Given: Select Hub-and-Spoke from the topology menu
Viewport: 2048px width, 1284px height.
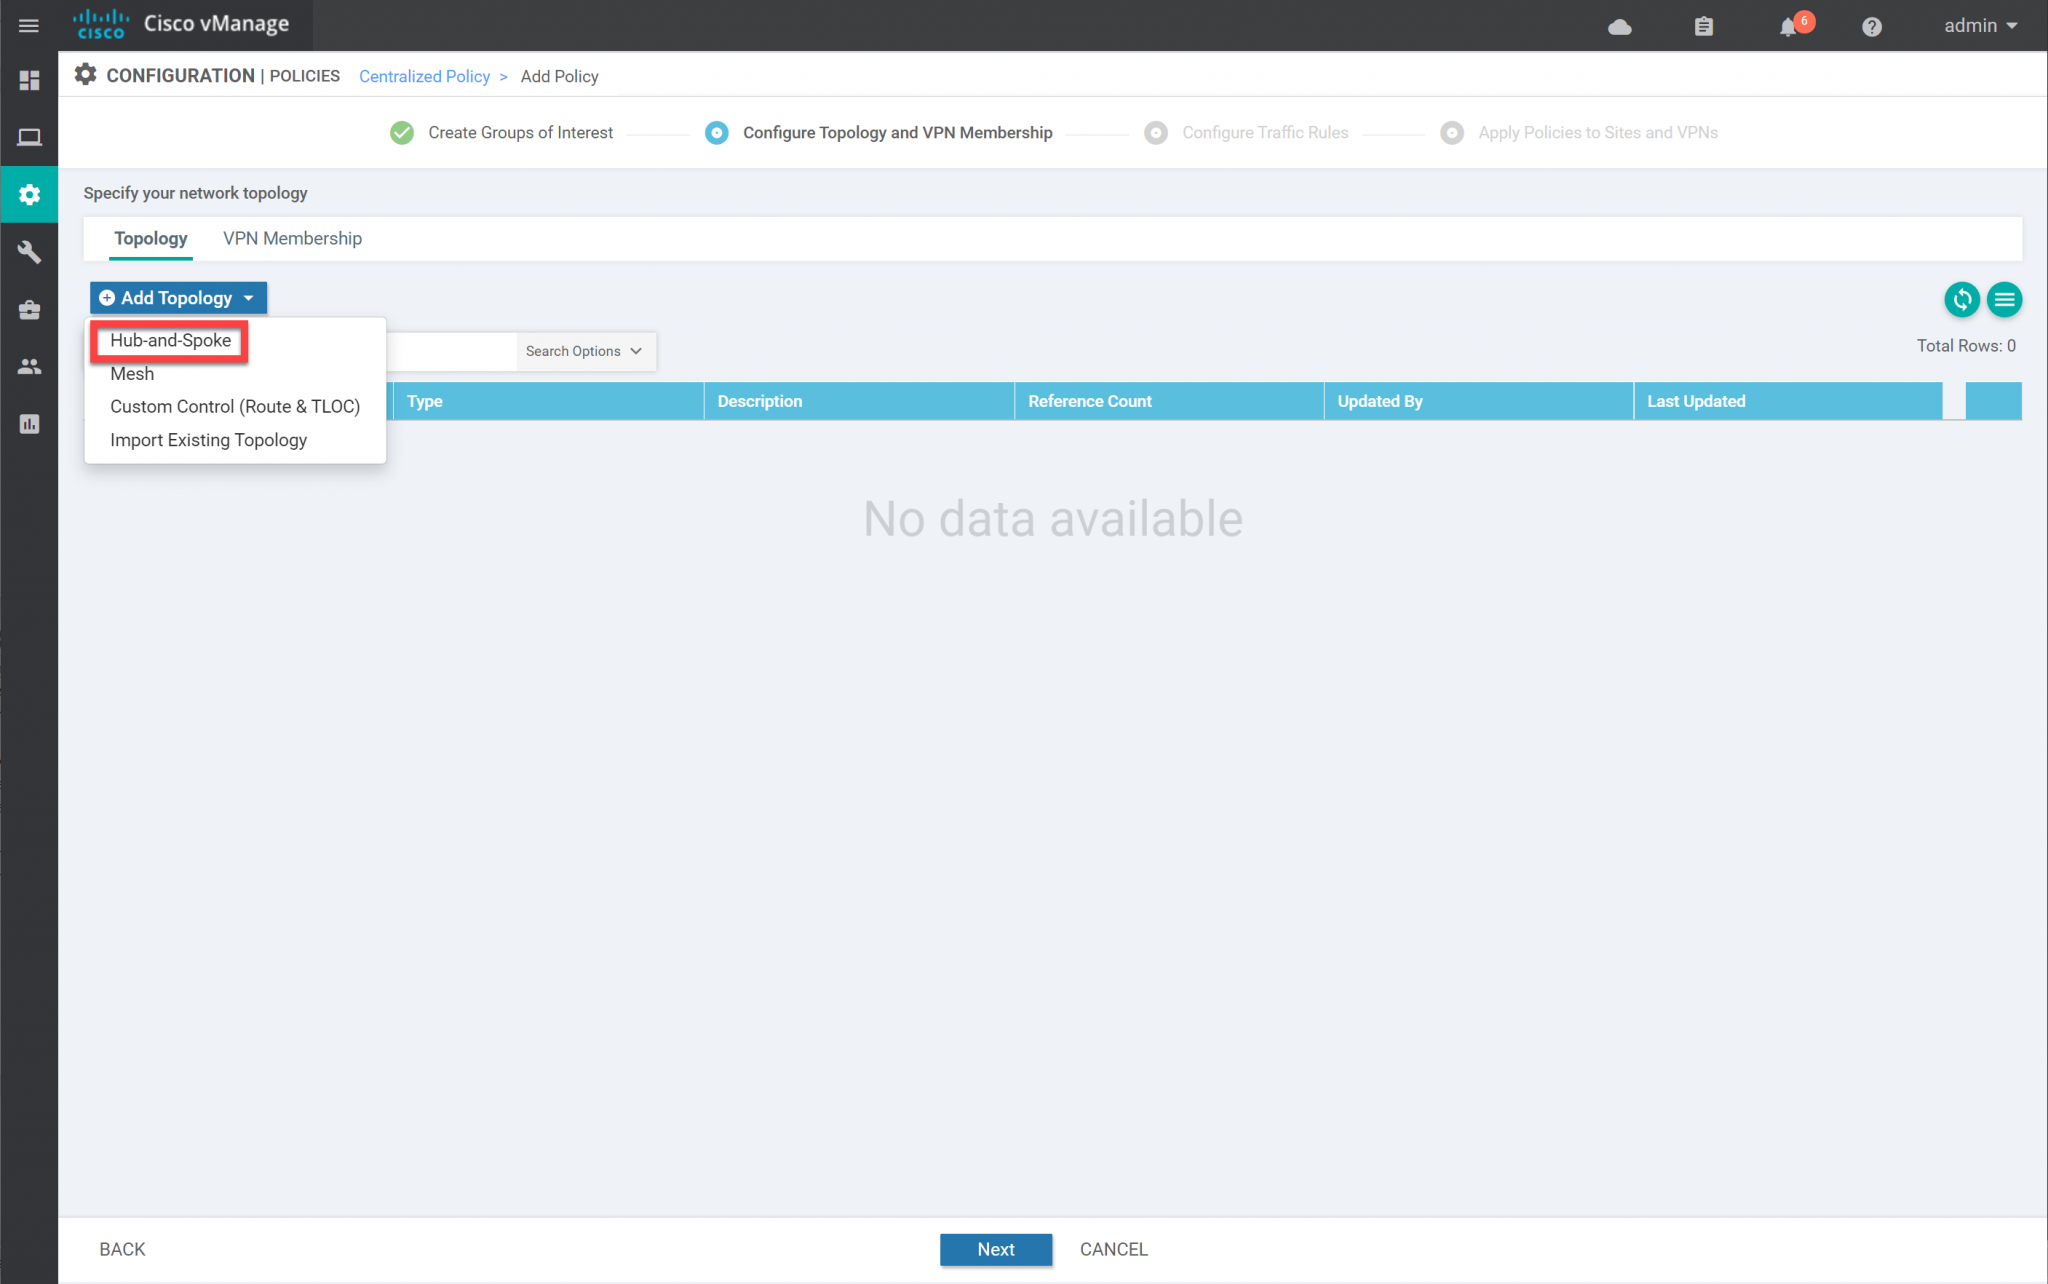Looking at the screenshot, I should click(168, 340).
